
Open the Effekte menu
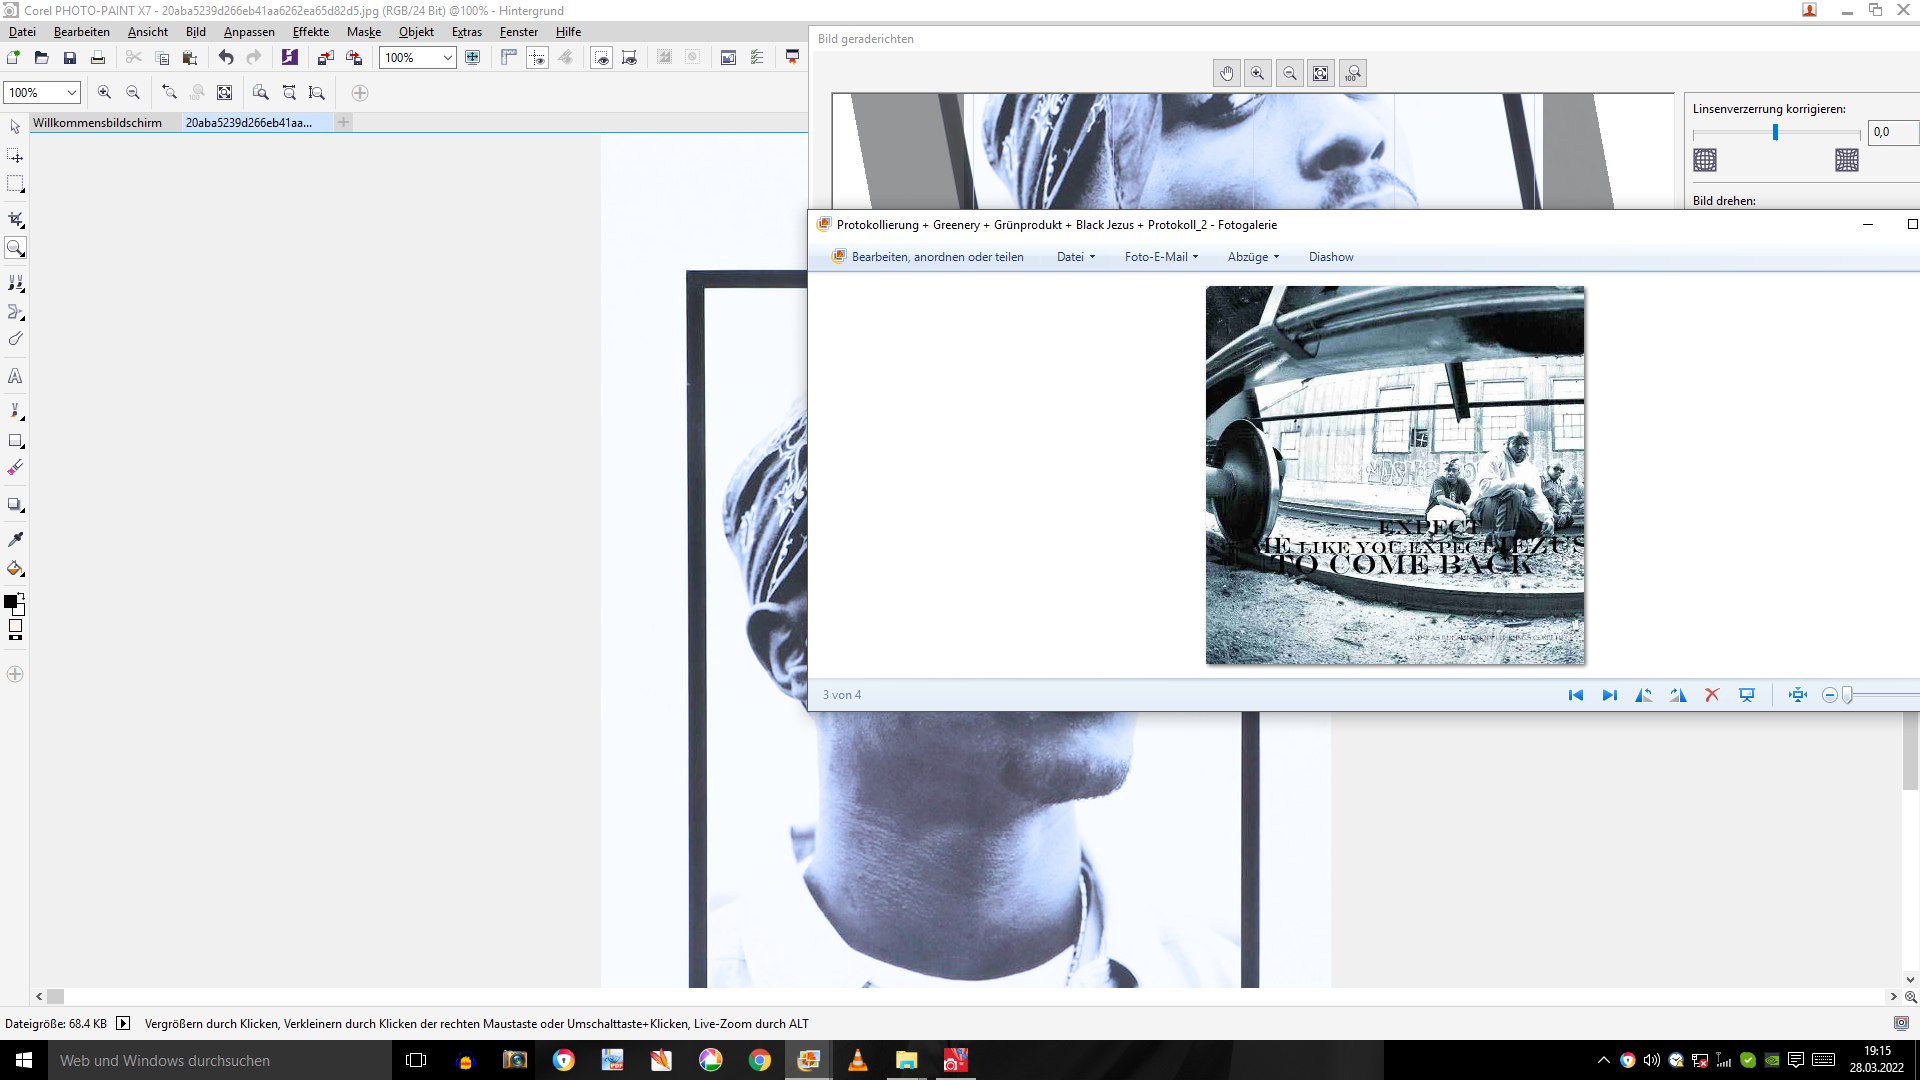311,32
